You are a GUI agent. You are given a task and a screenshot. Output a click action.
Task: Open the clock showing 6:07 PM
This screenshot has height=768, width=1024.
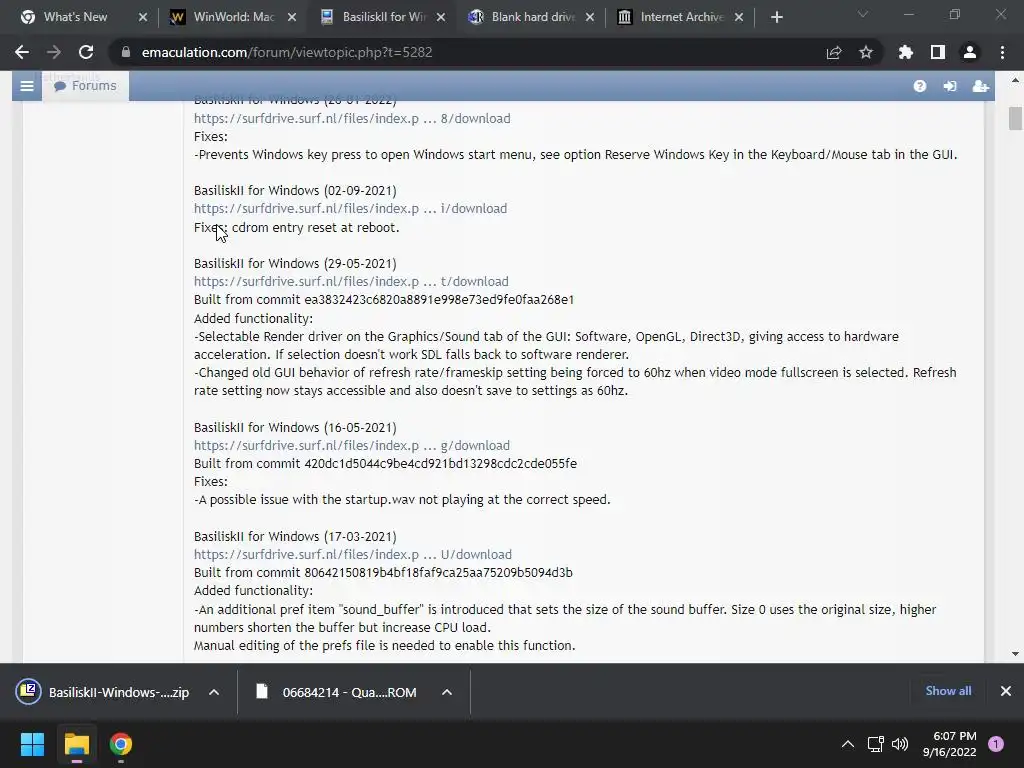point(950,744)
